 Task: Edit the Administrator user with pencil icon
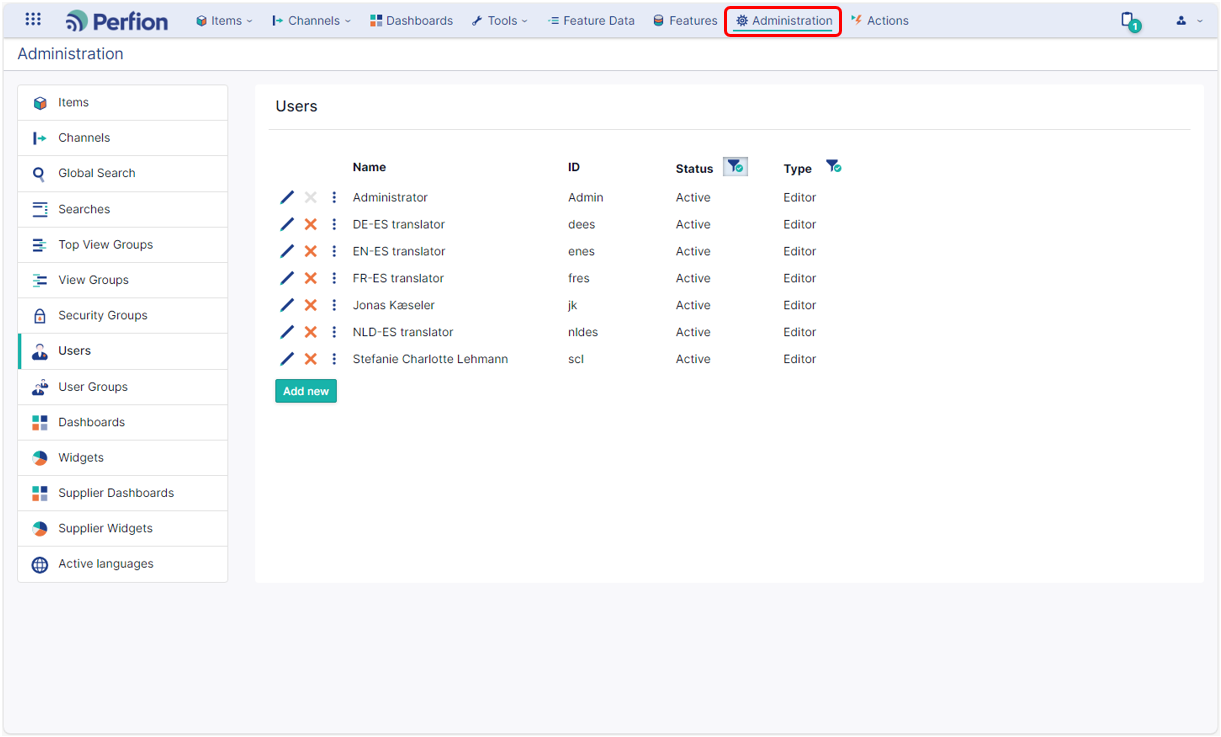(x=287, y=198)
